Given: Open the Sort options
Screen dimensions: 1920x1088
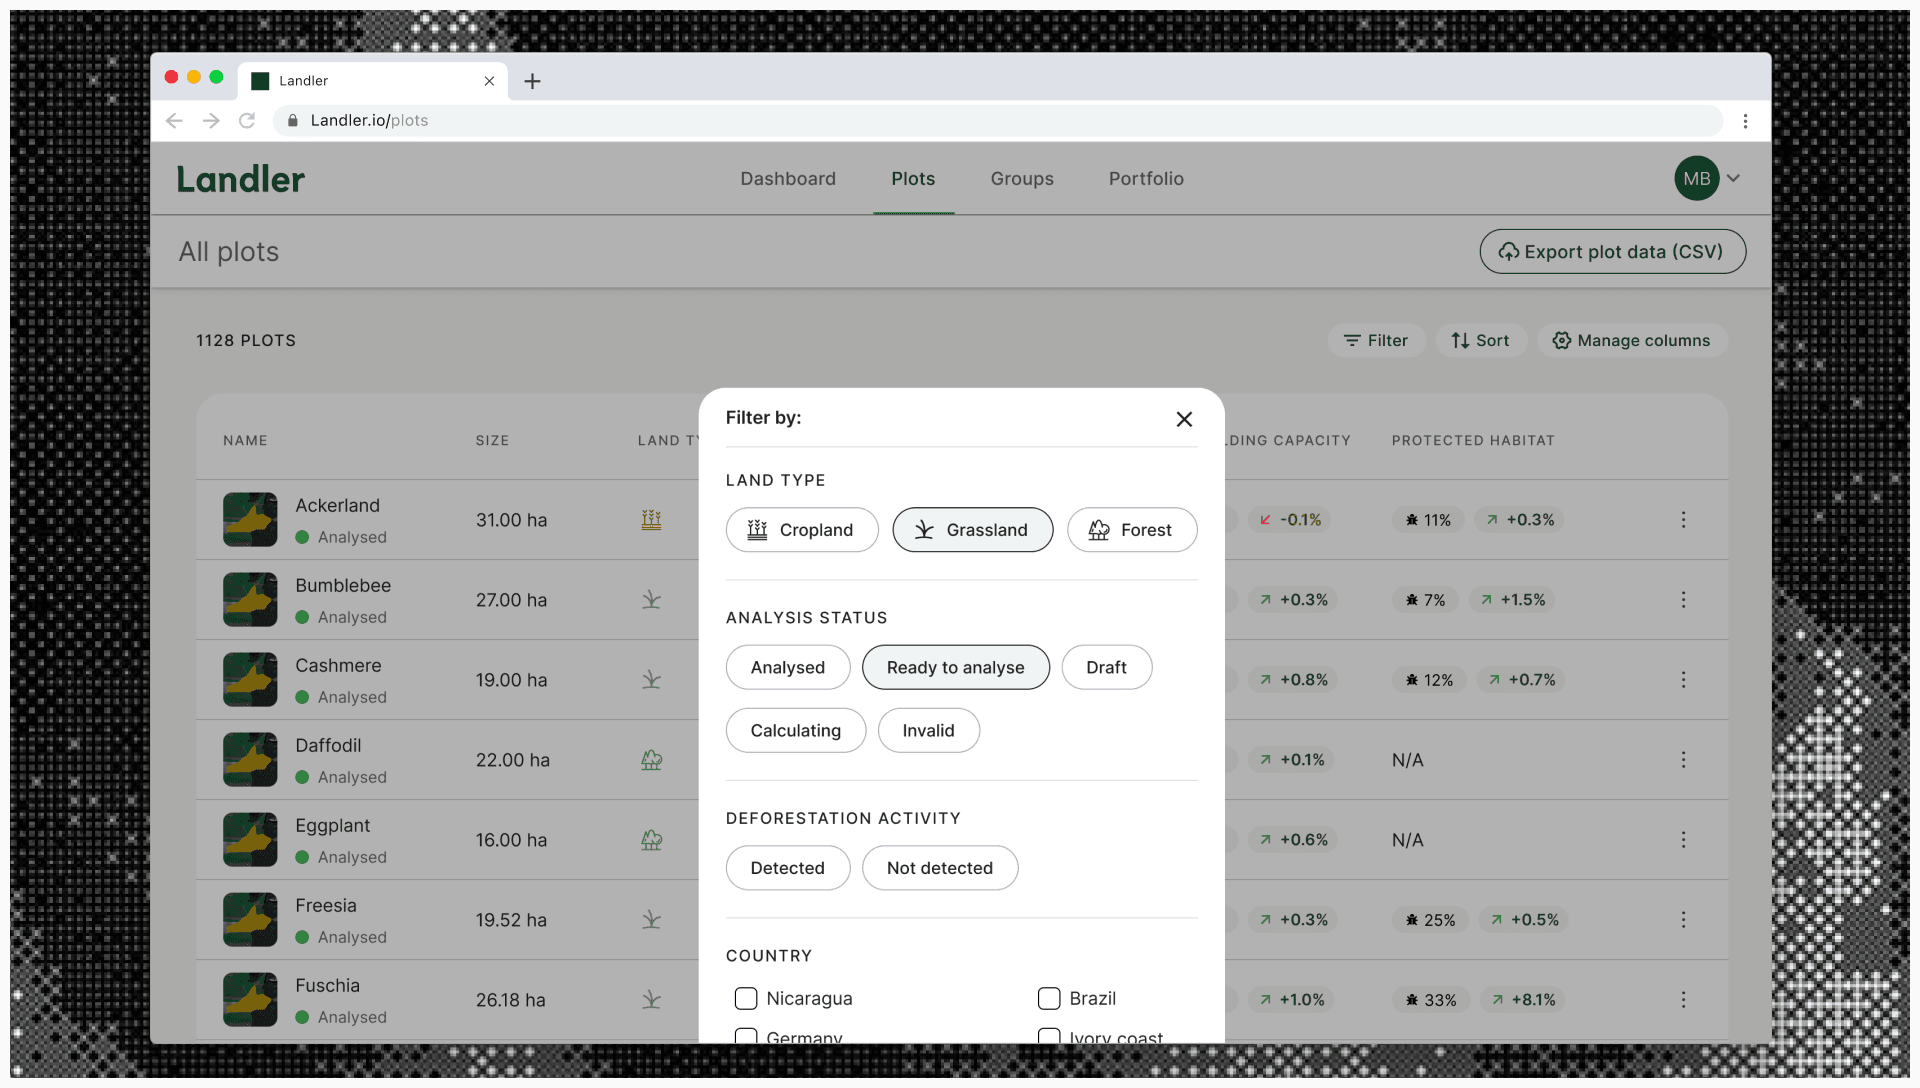Looking at the screenshot, I should (1480, 340).
